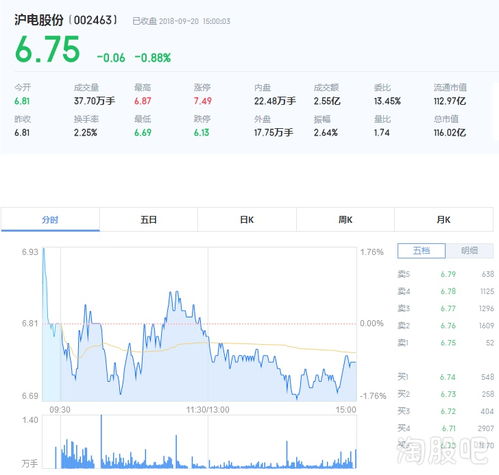Switch to the 明细 trade details tab
This screenshot has width=499, height=475.
[x=469, y=251]
